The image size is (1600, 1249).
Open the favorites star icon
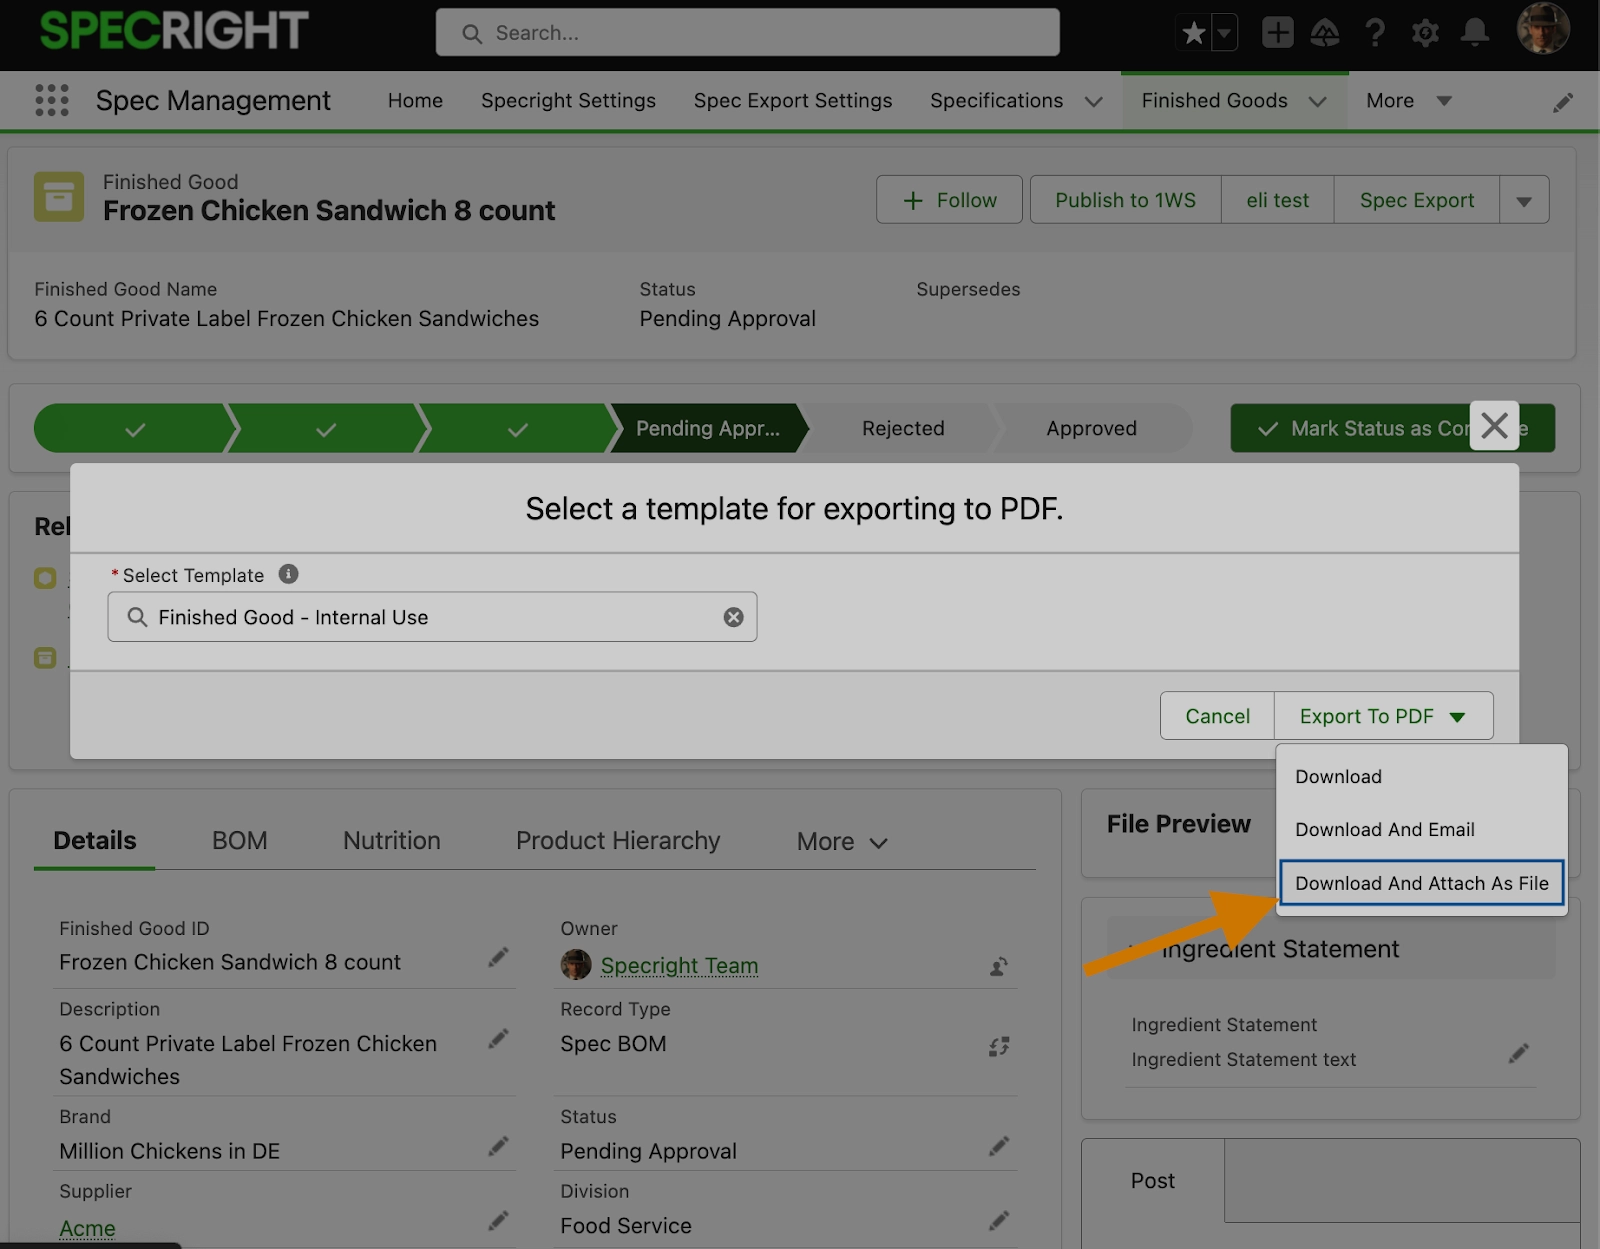click(1193, 33)
